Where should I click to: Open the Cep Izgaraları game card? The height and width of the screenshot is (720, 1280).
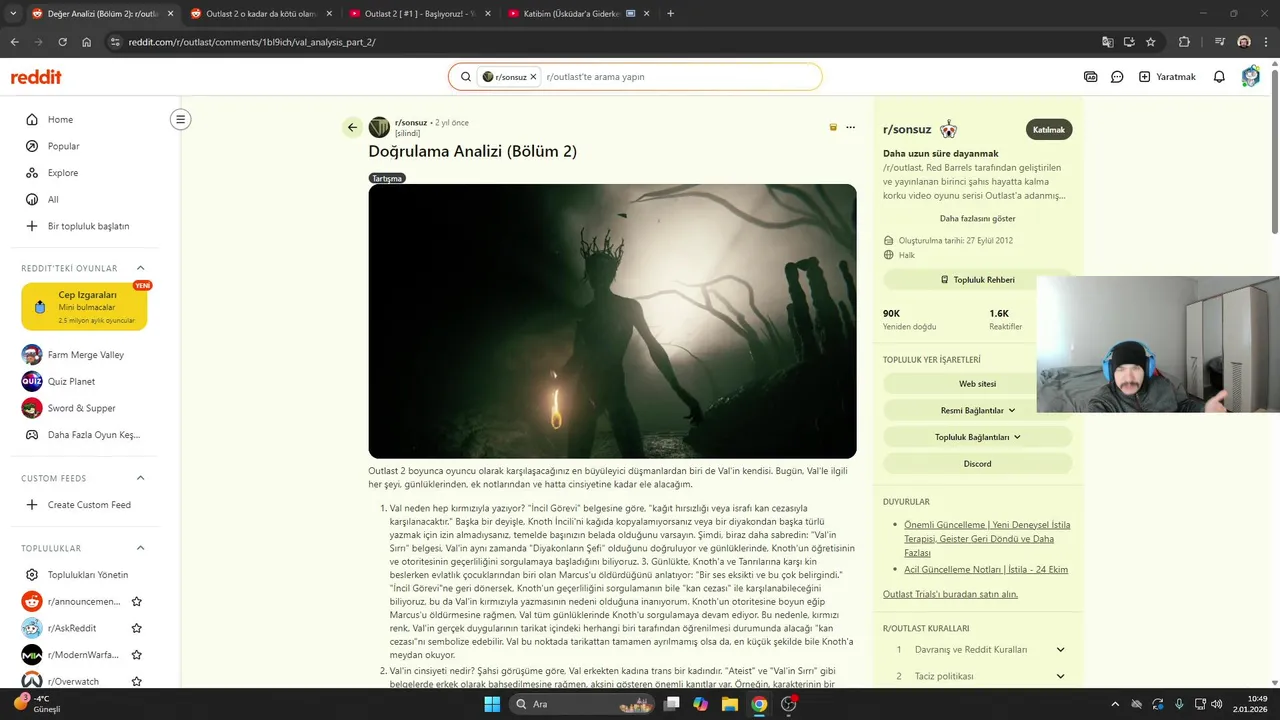(84, 307)
